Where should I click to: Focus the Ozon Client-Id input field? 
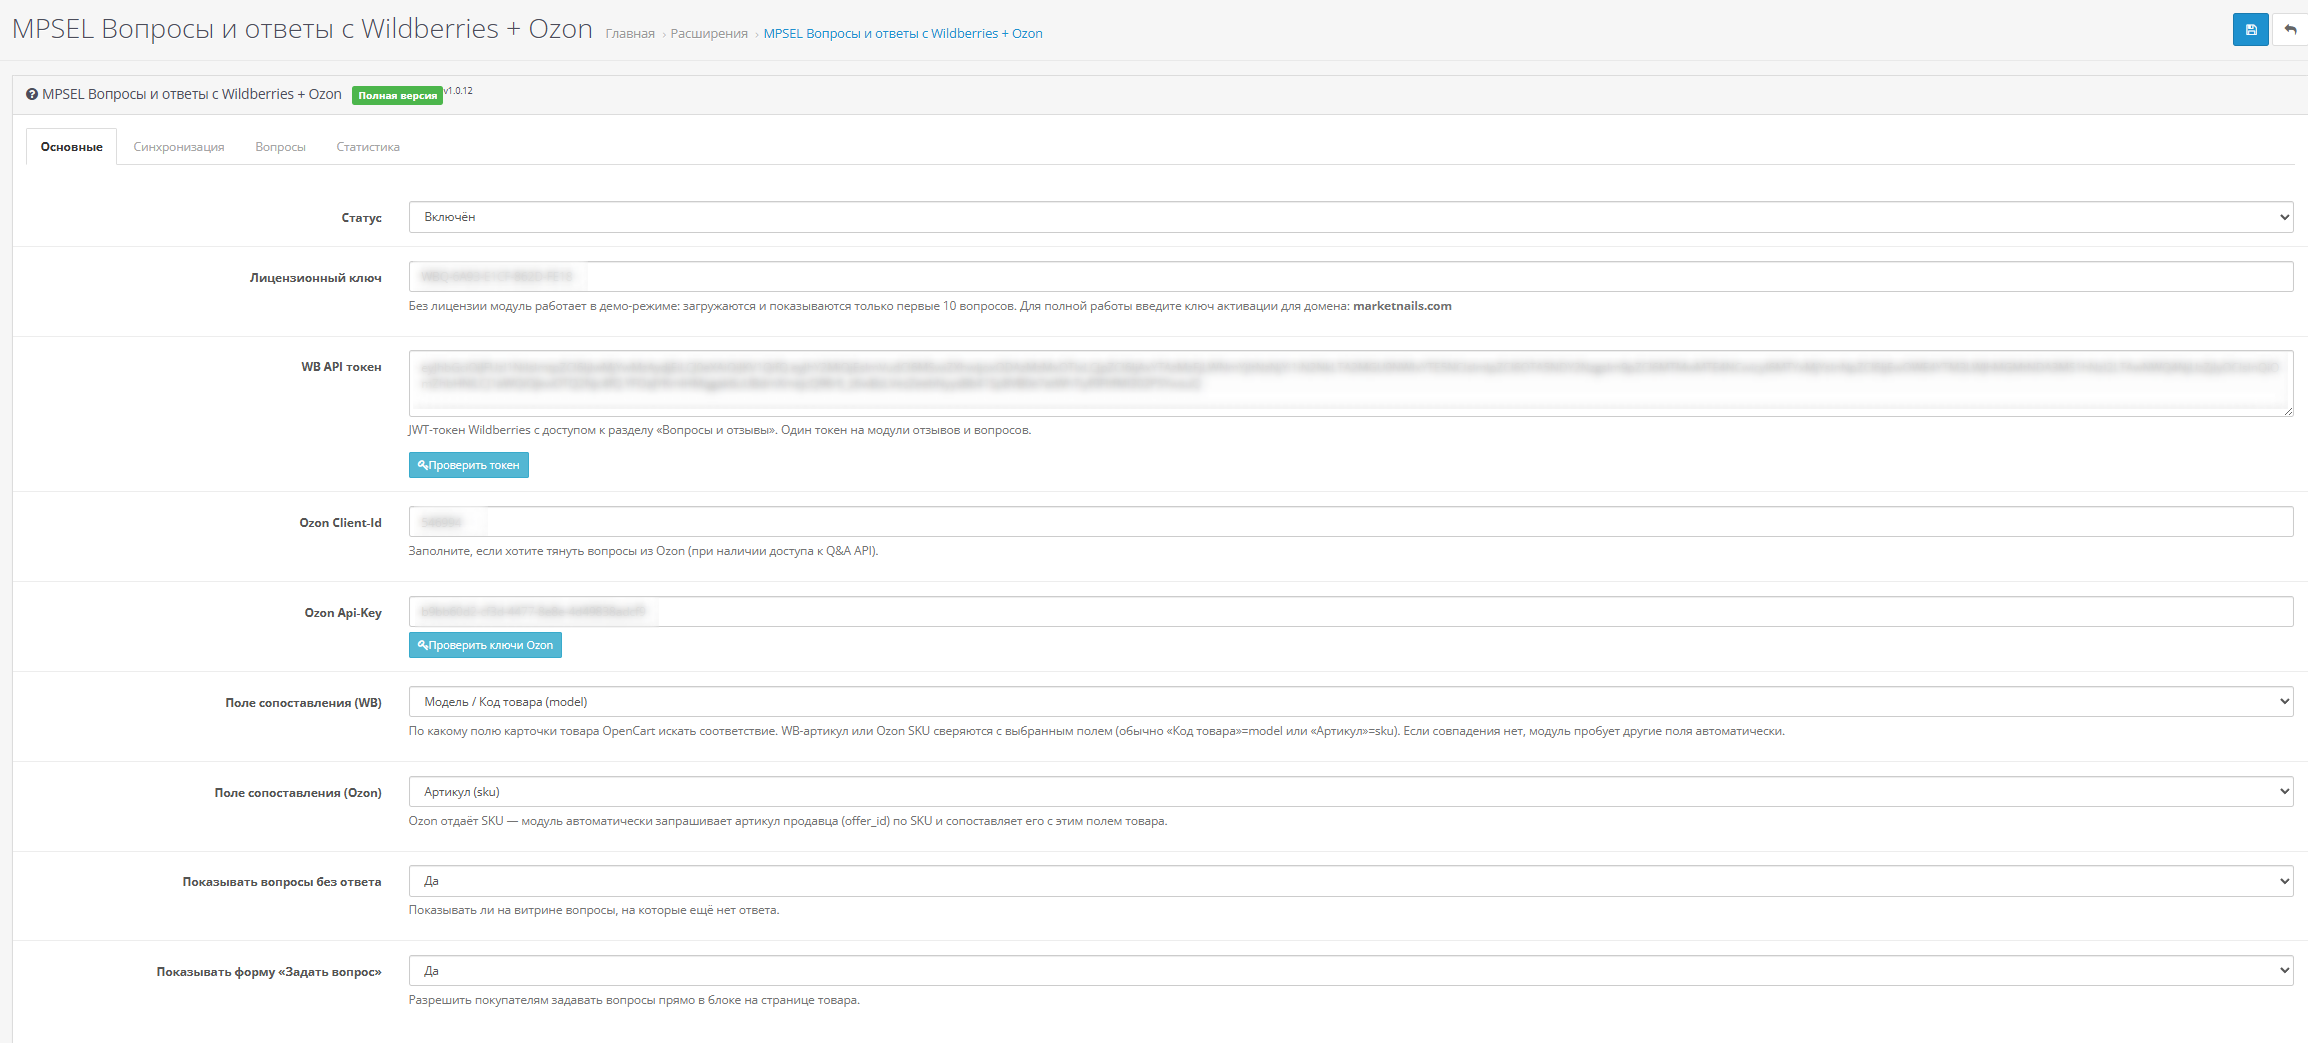point(1351,522)
